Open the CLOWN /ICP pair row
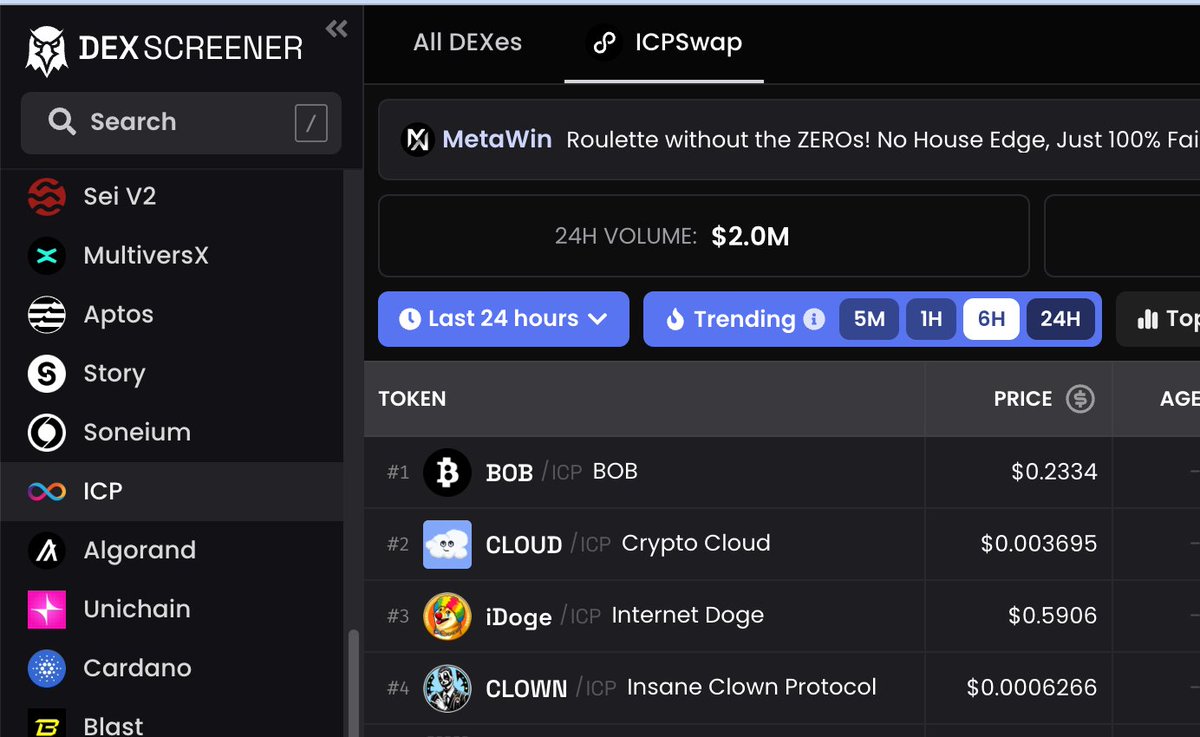The width and height of the screenshot is (1200, 737). click(782, 688)
